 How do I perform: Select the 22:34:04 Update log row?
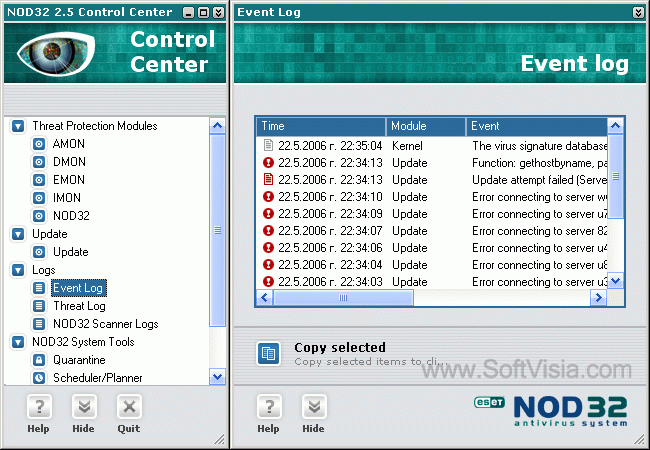point(434,264)
